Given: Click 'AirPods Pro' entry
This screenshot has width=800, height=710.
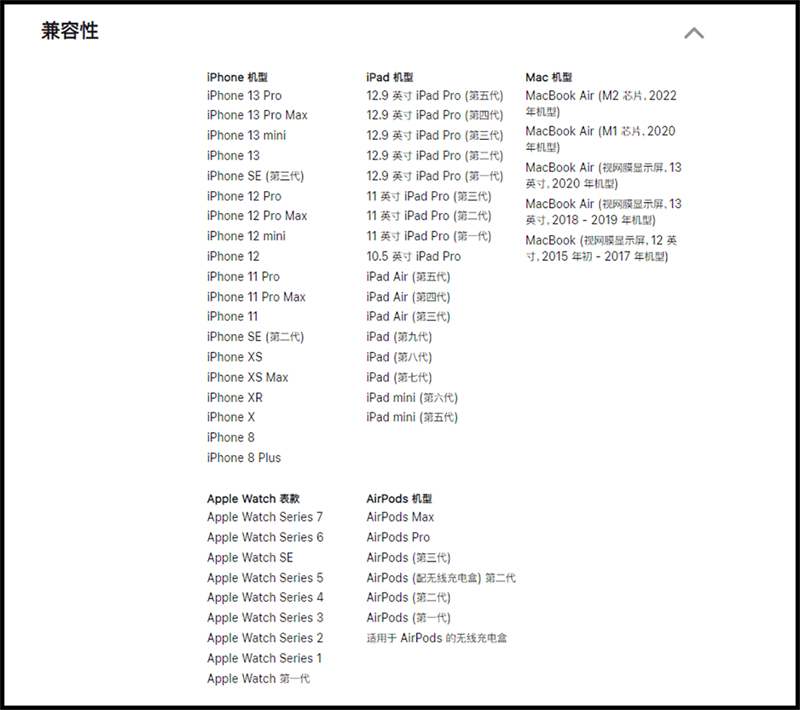Looking at the screenshot, I should pos(398,538).
